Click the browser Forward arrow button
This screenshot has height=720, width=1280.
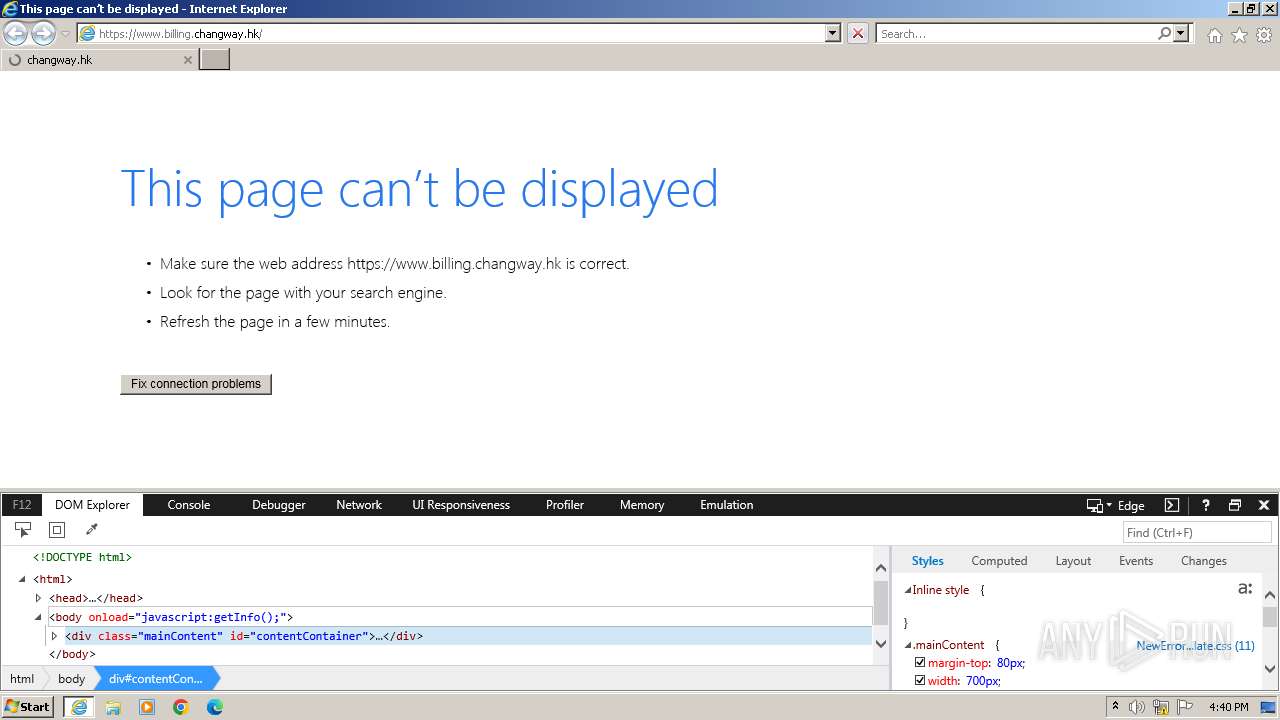click(x=43, y=33)
